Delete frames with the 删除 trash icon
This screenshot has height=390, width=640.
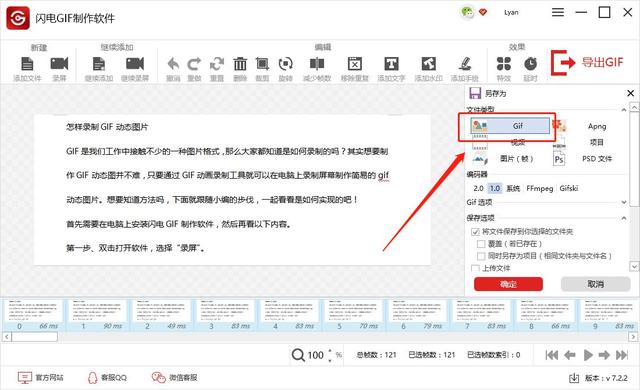click(240, 64)
